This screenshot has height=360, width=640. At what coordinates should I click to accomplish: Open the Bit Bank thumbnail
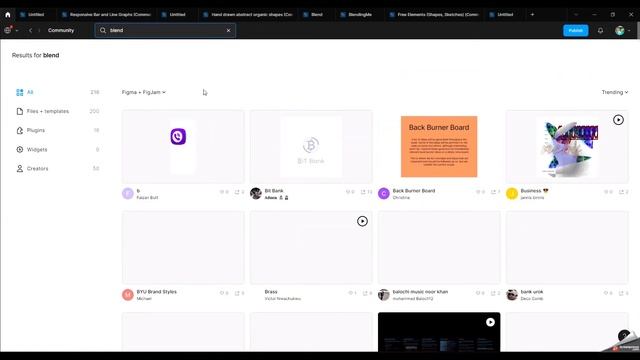point(311,147)
